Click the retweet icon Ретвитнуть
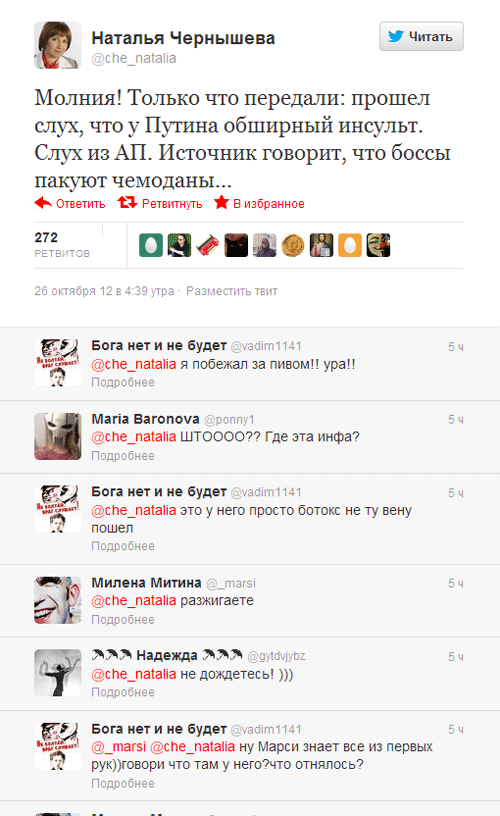500x816 pixels. [x=127, y=202]
